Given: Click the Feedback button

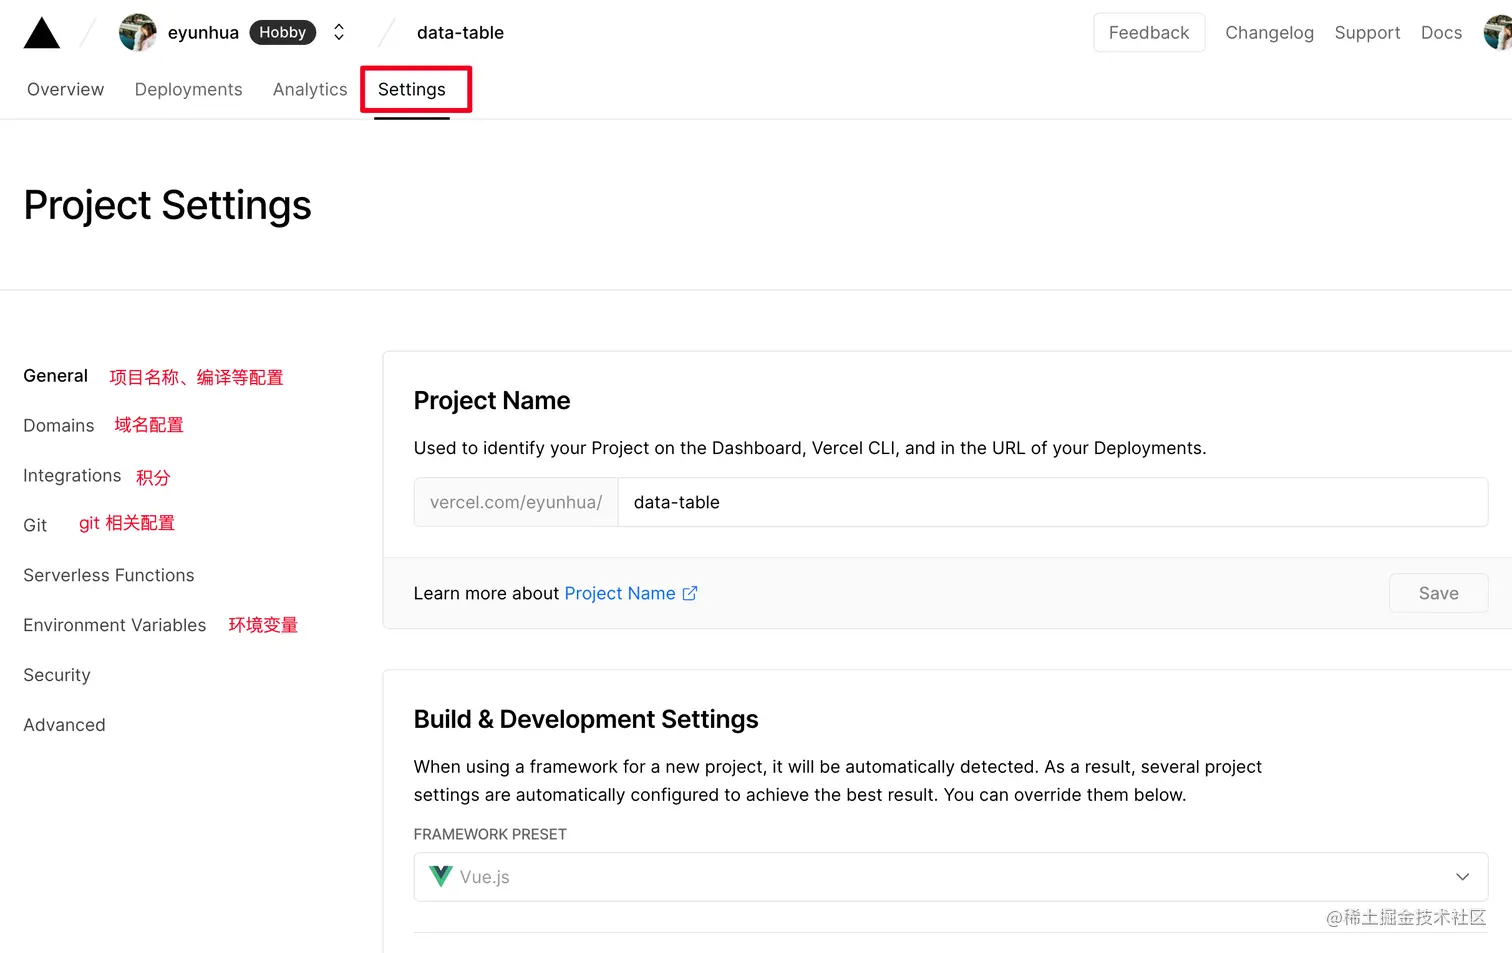Looking at the screenshot, I should [x=1149, y=33].
